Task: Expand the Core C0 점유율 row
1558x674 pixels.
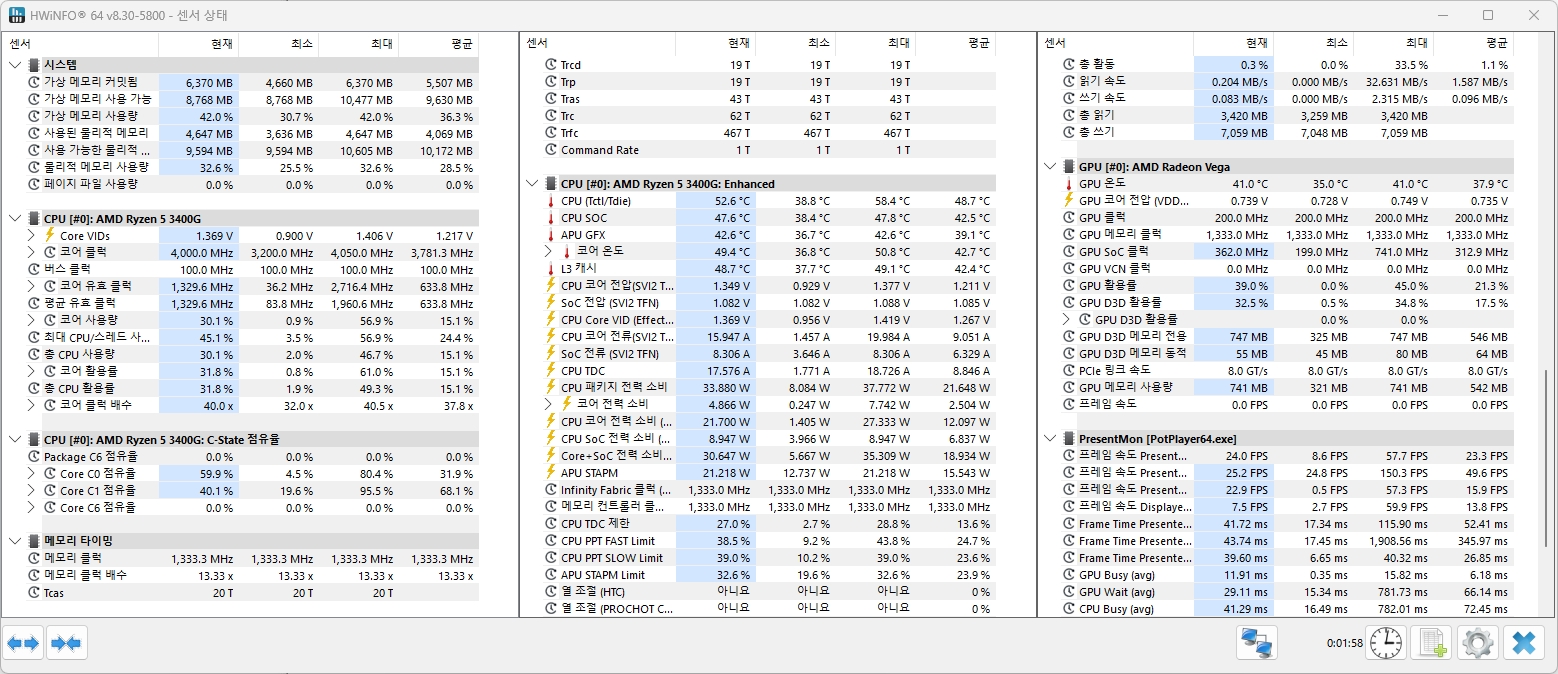Action: point(31,474)
